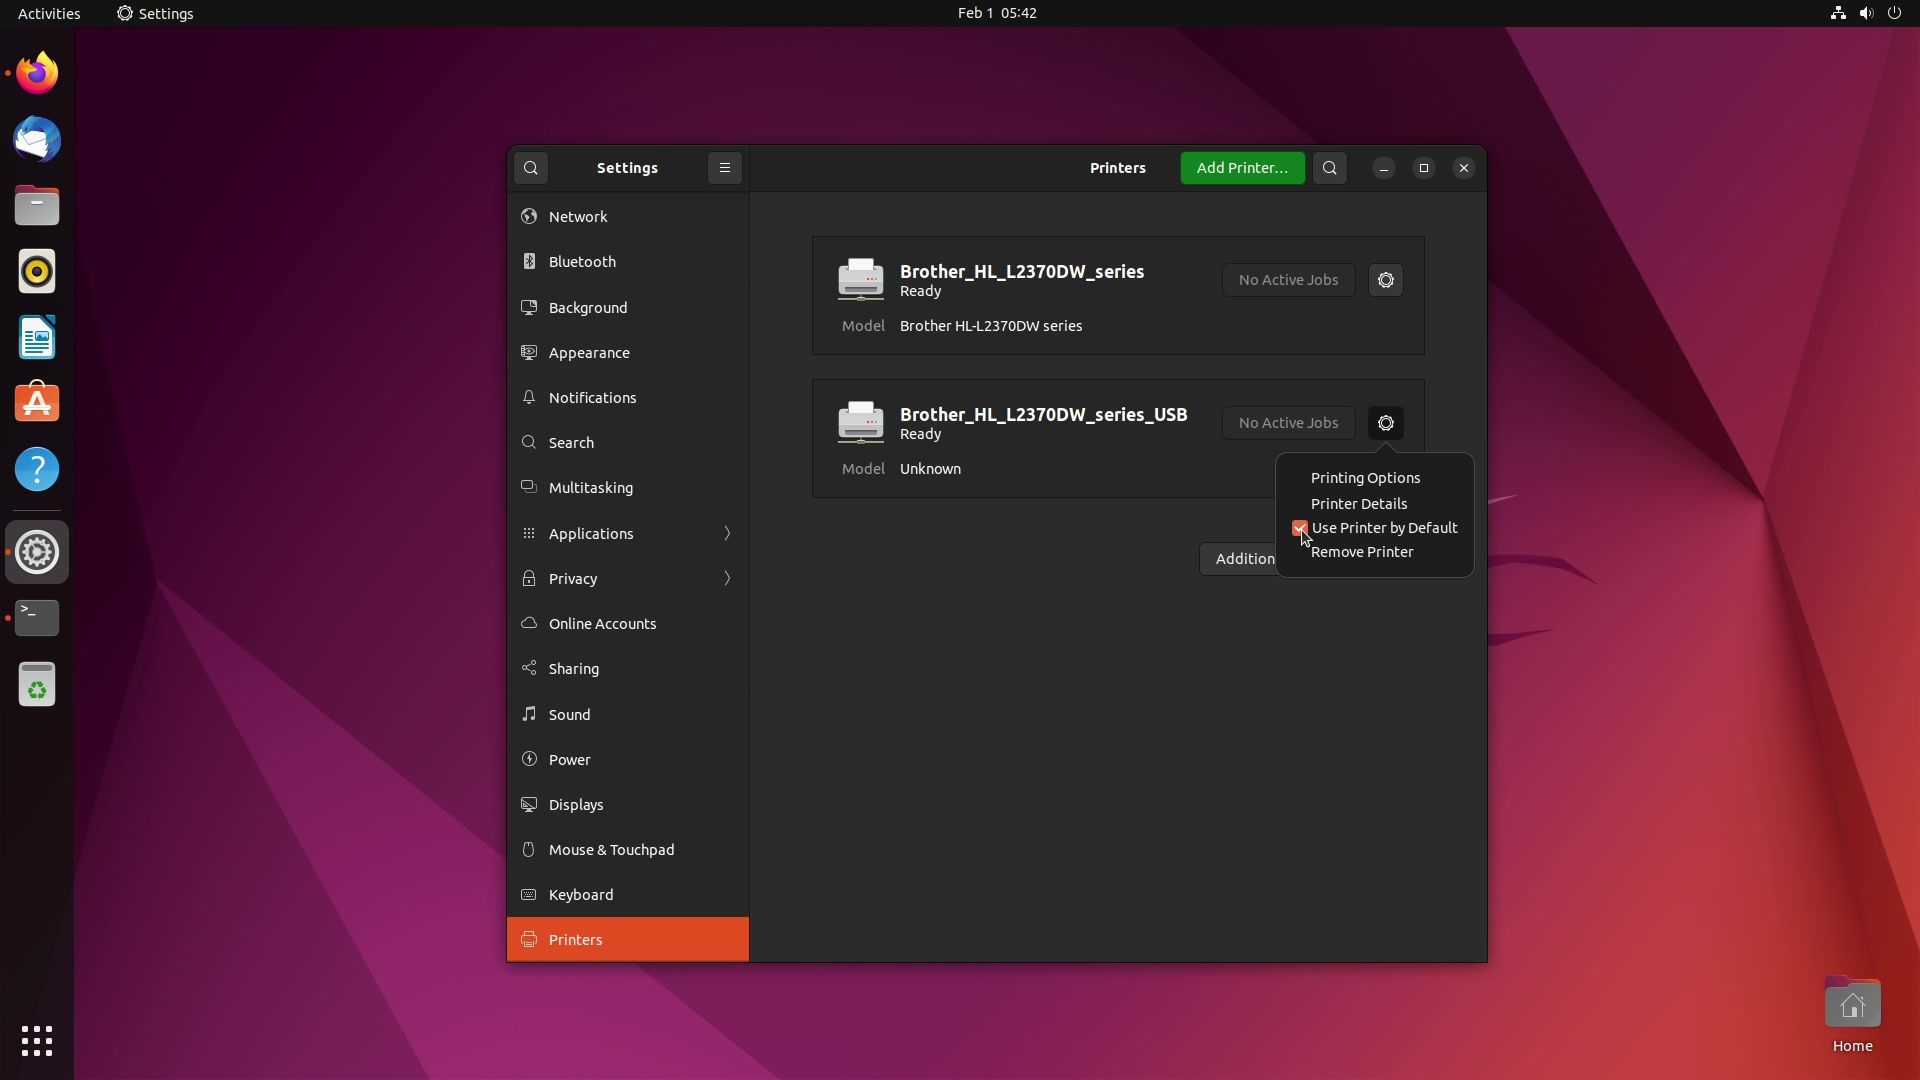1920x1080 pixels.
Task: Click the network status icon in top bar
Action: 1838,13
